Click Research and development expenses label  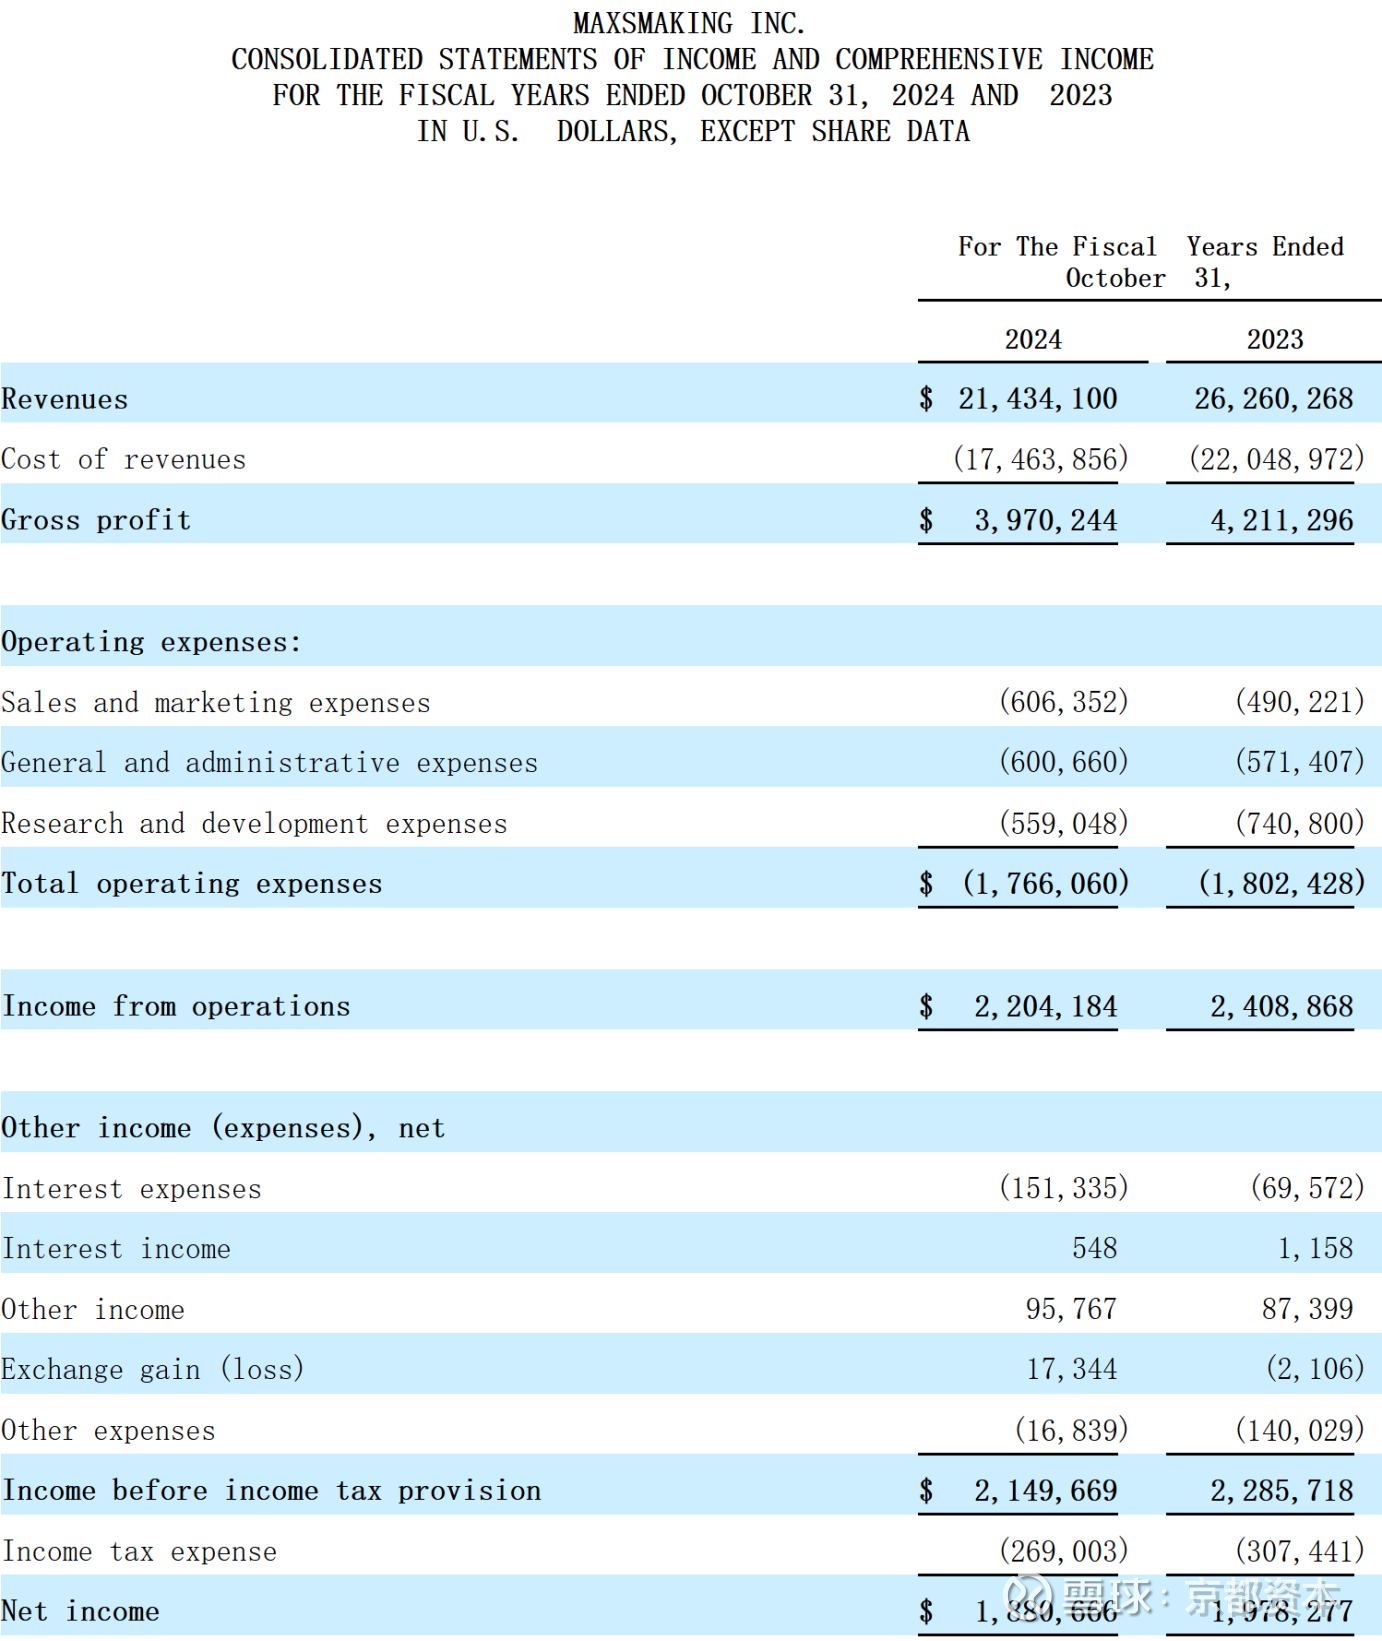pyautogui.click(x=255, y=824)
